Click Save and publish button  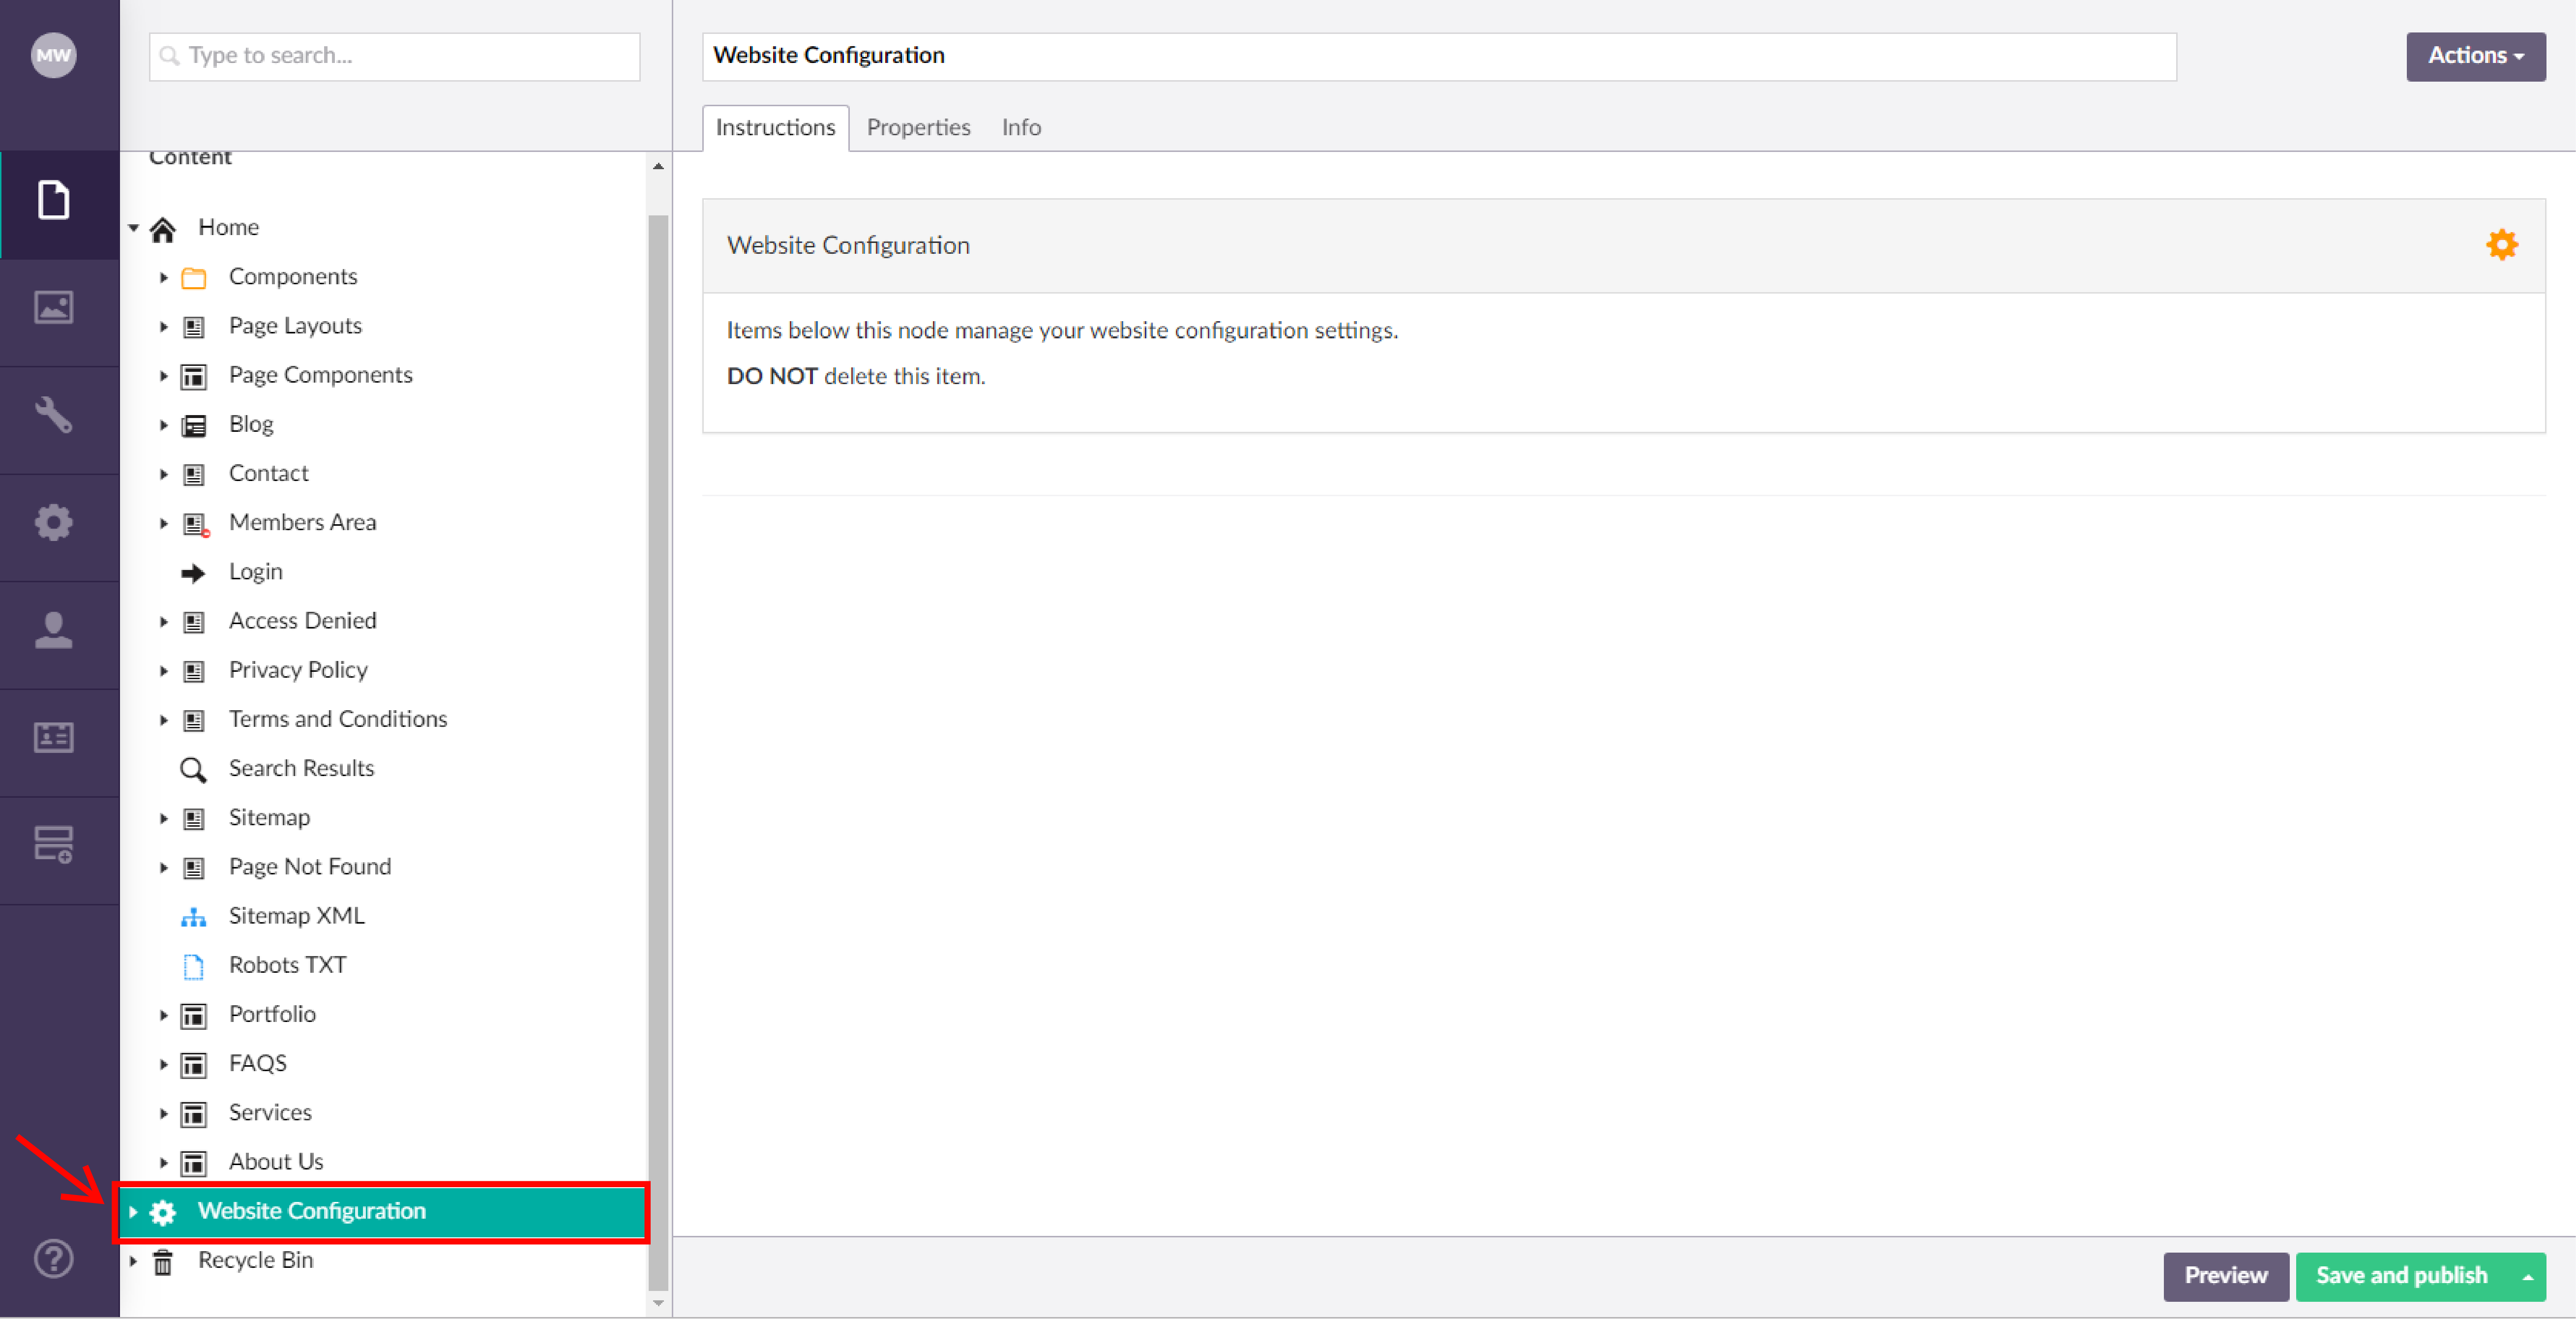click(2401, 1276)
